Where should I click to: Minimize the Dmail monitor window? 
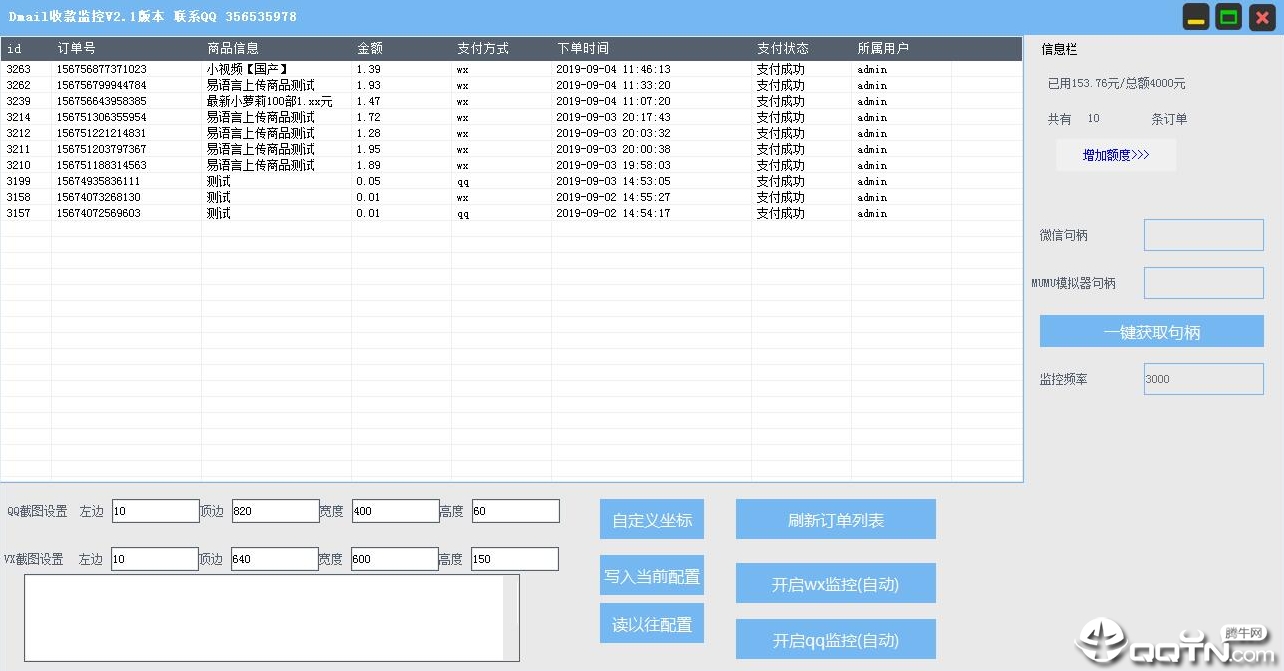click(1196, 17)
